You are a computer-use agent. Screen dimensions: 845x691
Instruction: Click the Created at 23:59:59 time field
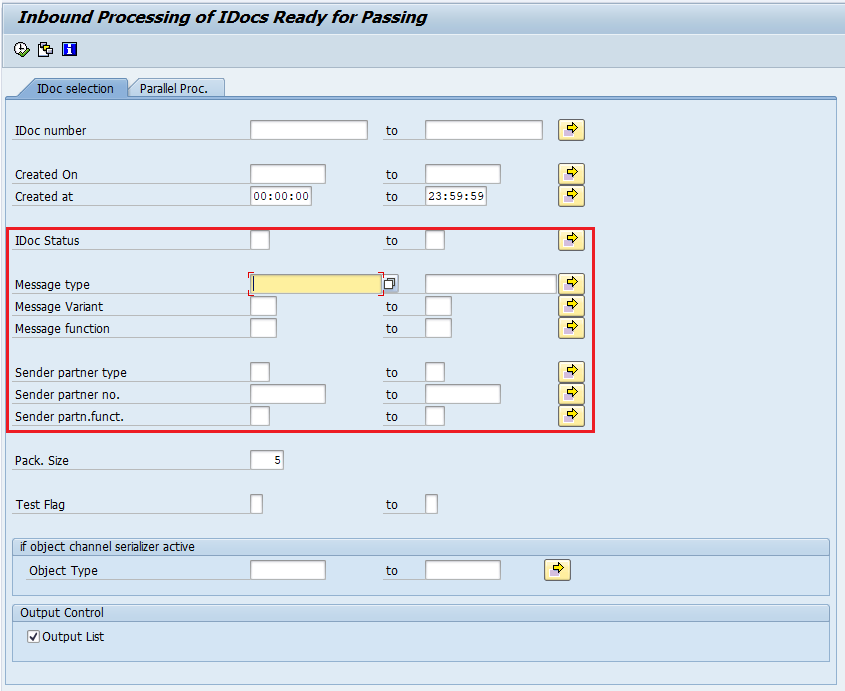[455, 196]
